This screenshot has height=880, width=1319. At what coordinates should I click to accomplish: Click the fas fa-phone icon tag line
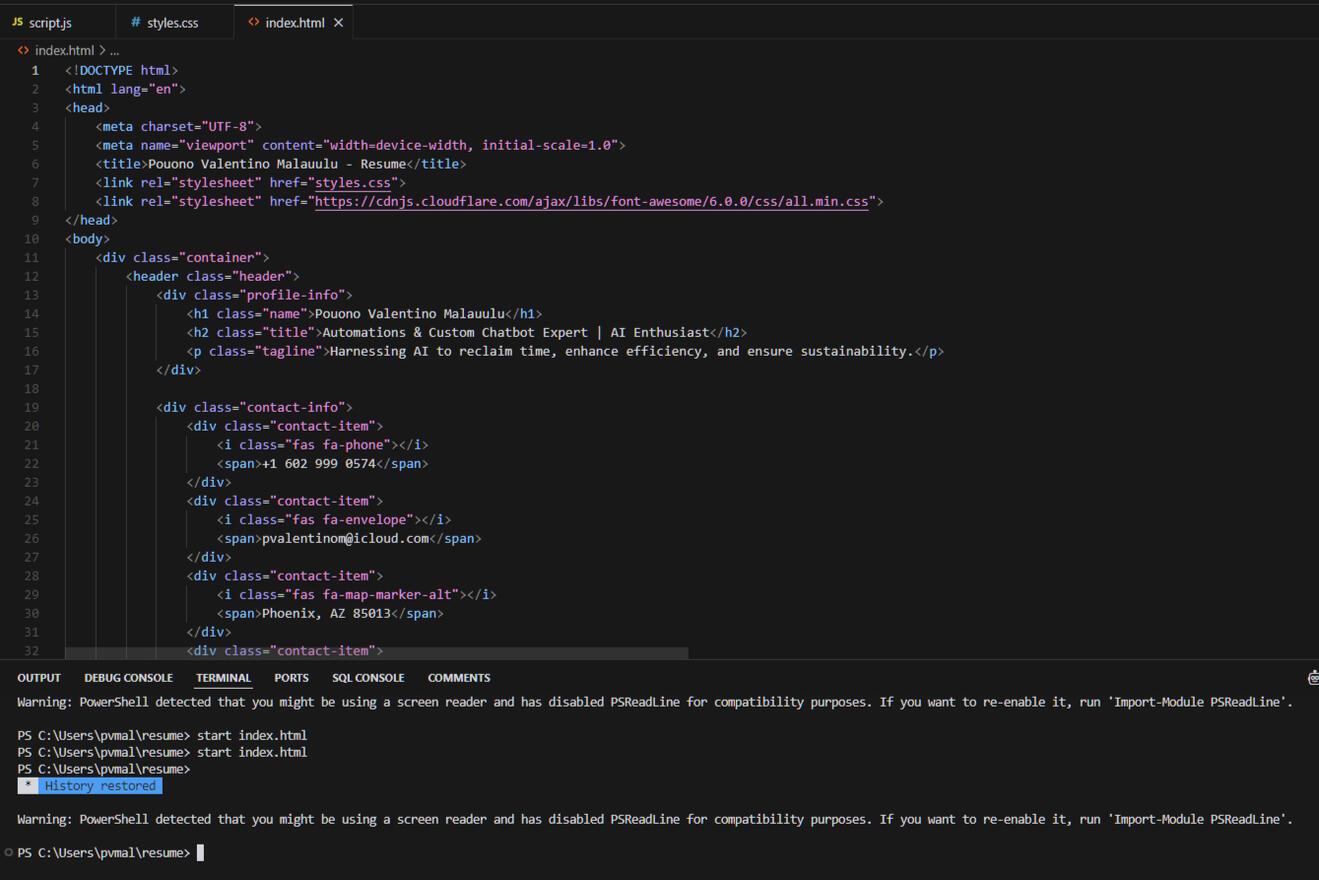323,445
